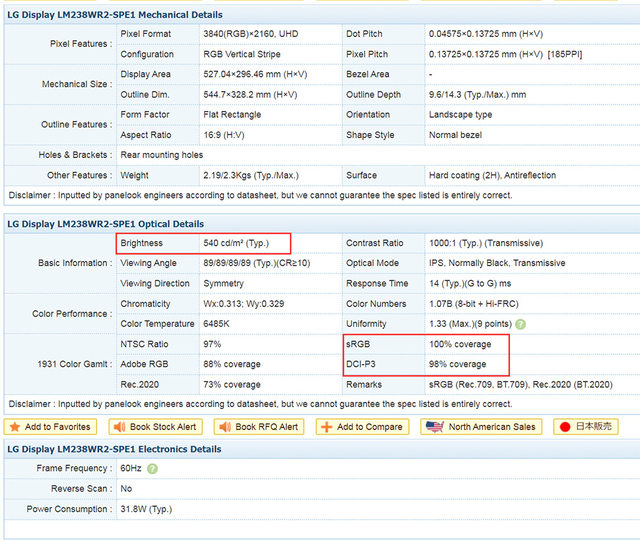The width and height of the screenshot is (640, 542).
Task: Click the Add to Compare button
Action: click(x=362, y=427)
